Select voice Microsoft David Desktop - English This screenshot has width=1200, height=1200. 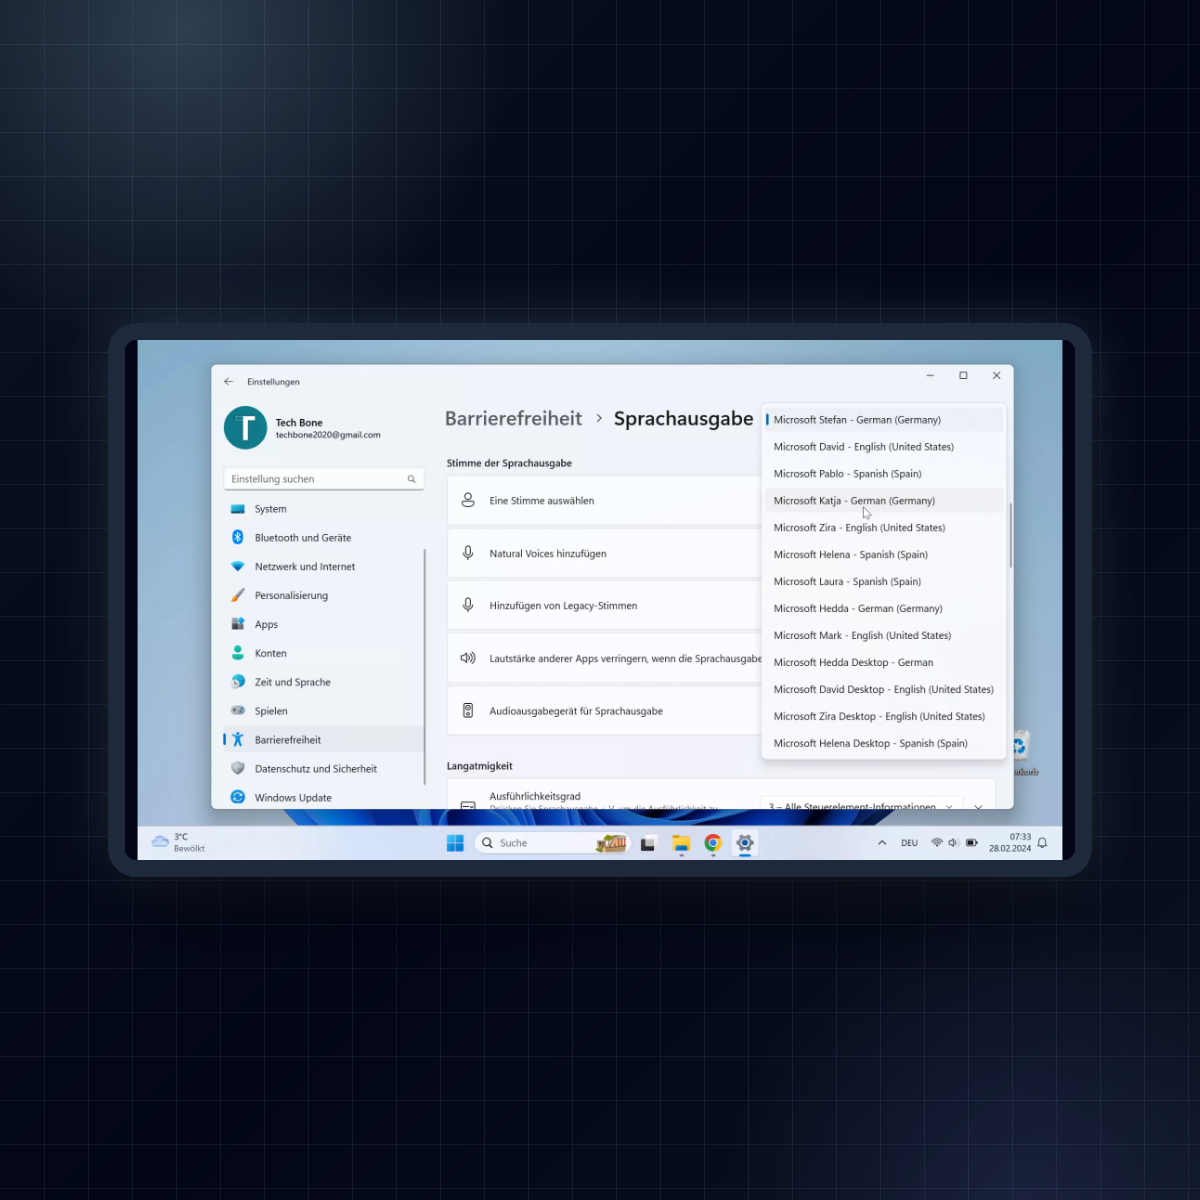click(x=884, y=690)
